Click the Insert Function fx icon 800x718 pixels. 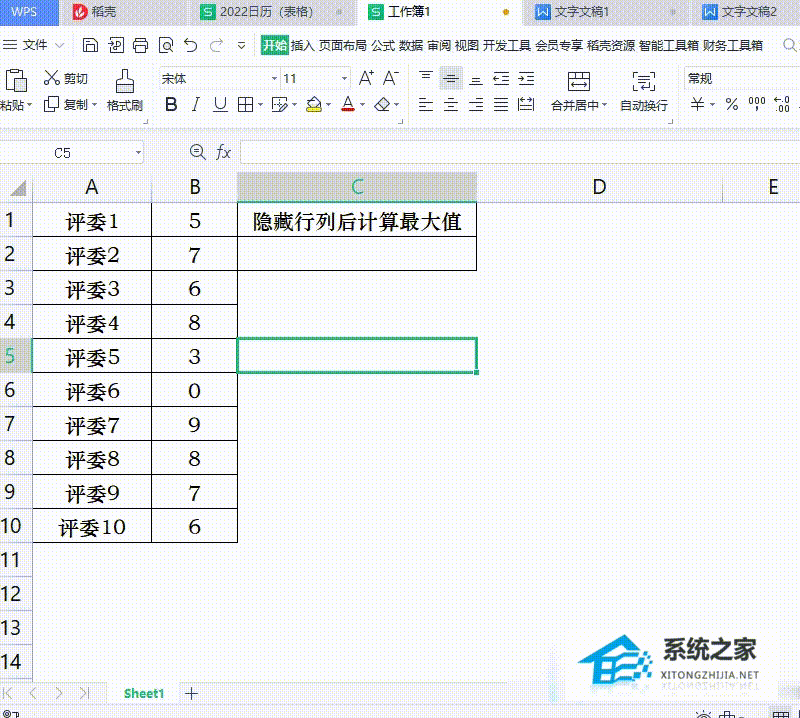(224, 152)
